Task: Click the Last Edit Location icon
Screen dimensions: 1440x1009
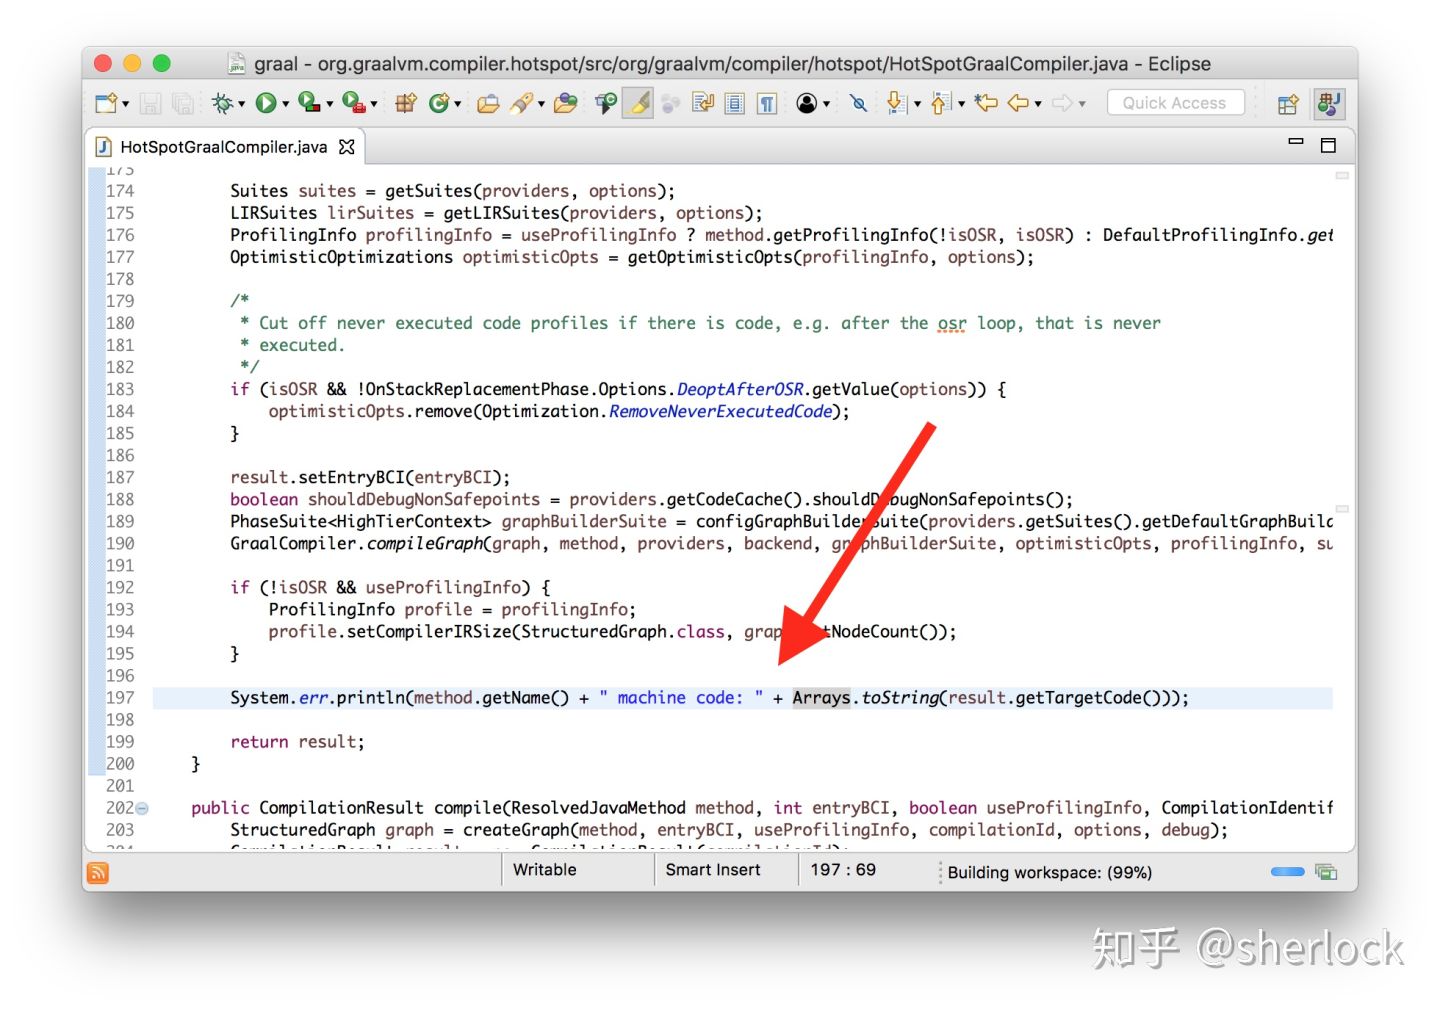Action: [986, 103]
